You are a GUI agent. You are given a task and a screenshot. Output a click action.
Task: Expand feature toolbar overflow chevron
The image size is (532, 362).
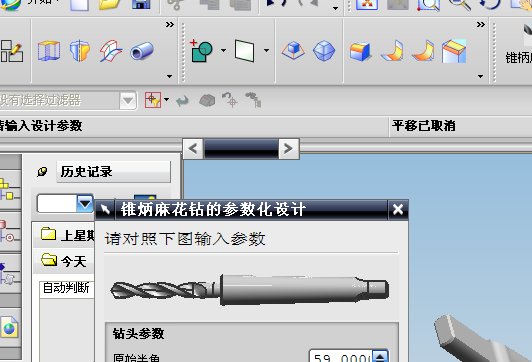(x=170, y=25)
